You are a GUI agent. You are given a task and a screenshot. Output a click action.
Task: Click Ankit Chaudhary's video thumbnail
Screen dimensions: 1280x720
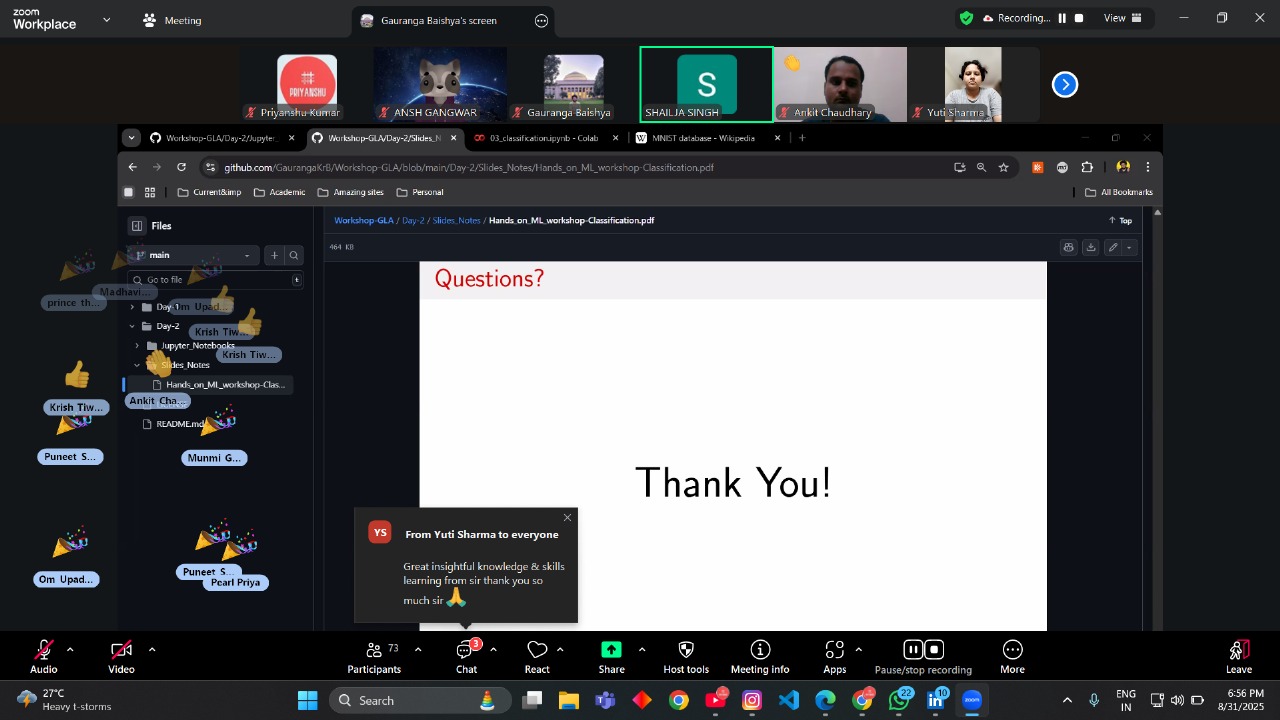pos(840,84)
